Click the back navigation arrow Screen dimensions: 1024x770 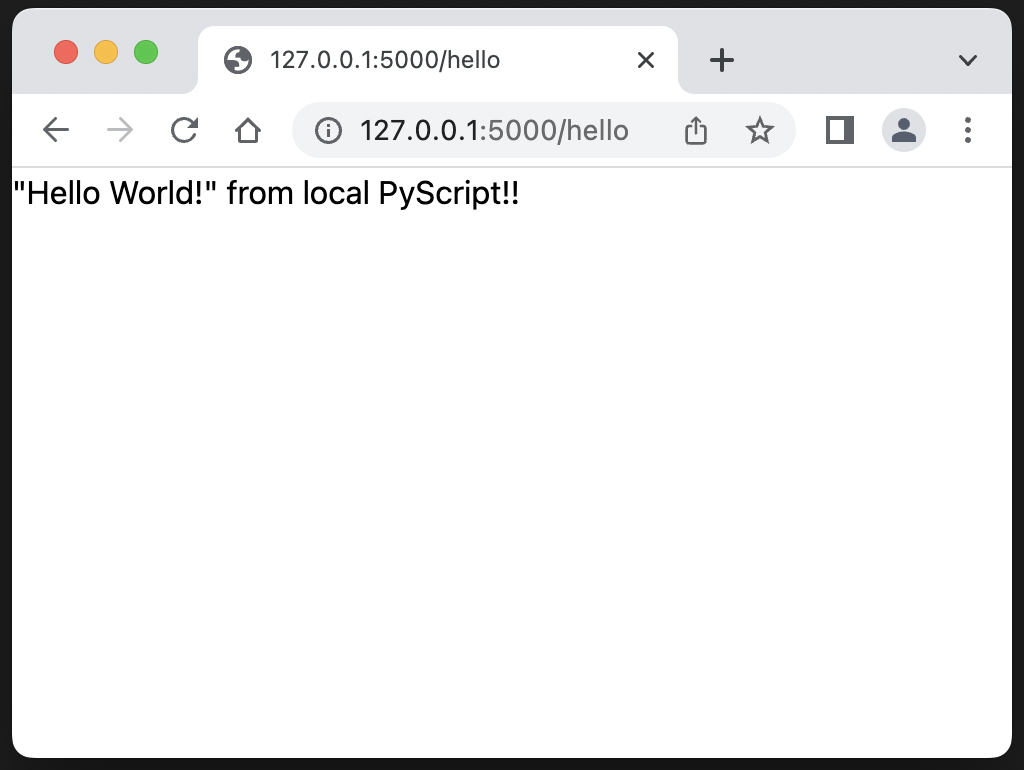tap(55, 130)
